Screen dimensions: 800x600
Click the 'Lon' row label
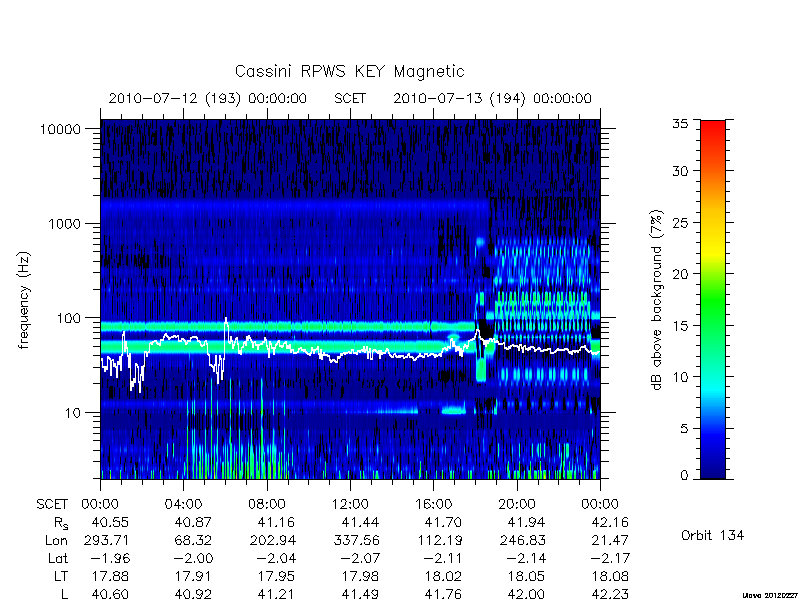pos(56,540)
